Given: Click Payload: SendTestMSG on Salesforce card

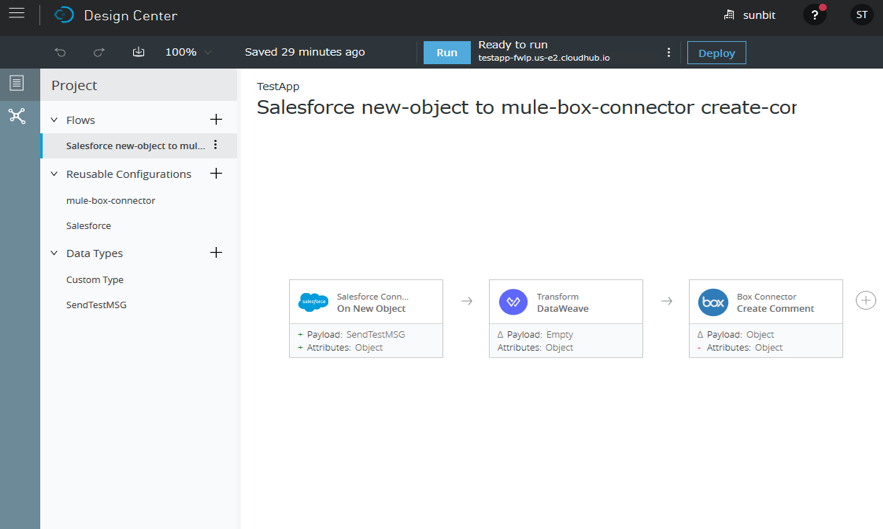Looking at the screenshot, I should 356,335.
